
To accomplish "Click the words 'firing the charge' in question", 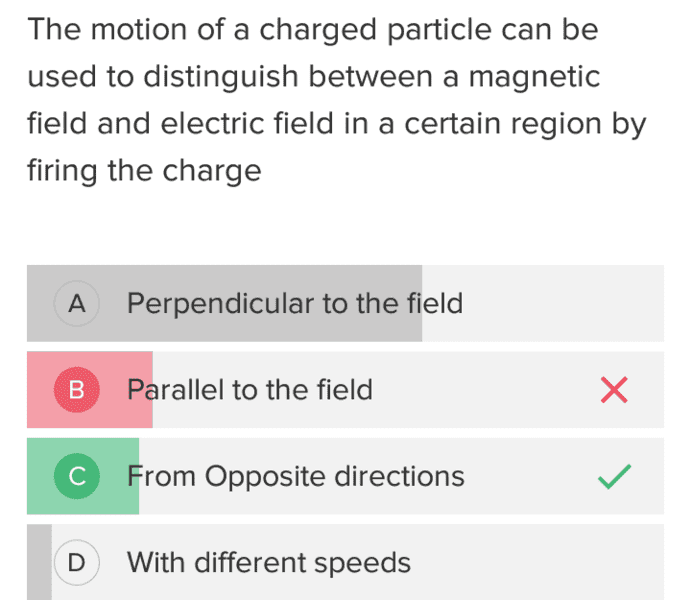I will coord(145,171).
